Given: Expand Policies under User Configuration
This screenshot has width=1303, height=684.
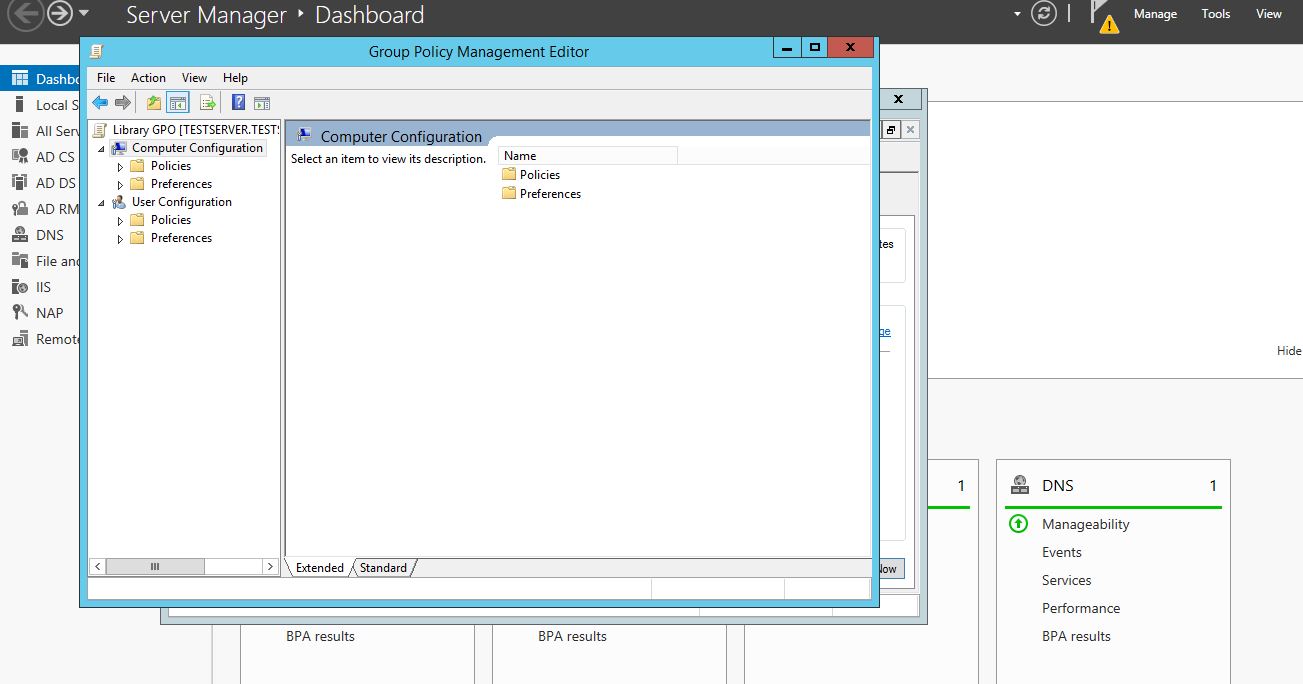Looking at the screenshot, I should [120, 221].
